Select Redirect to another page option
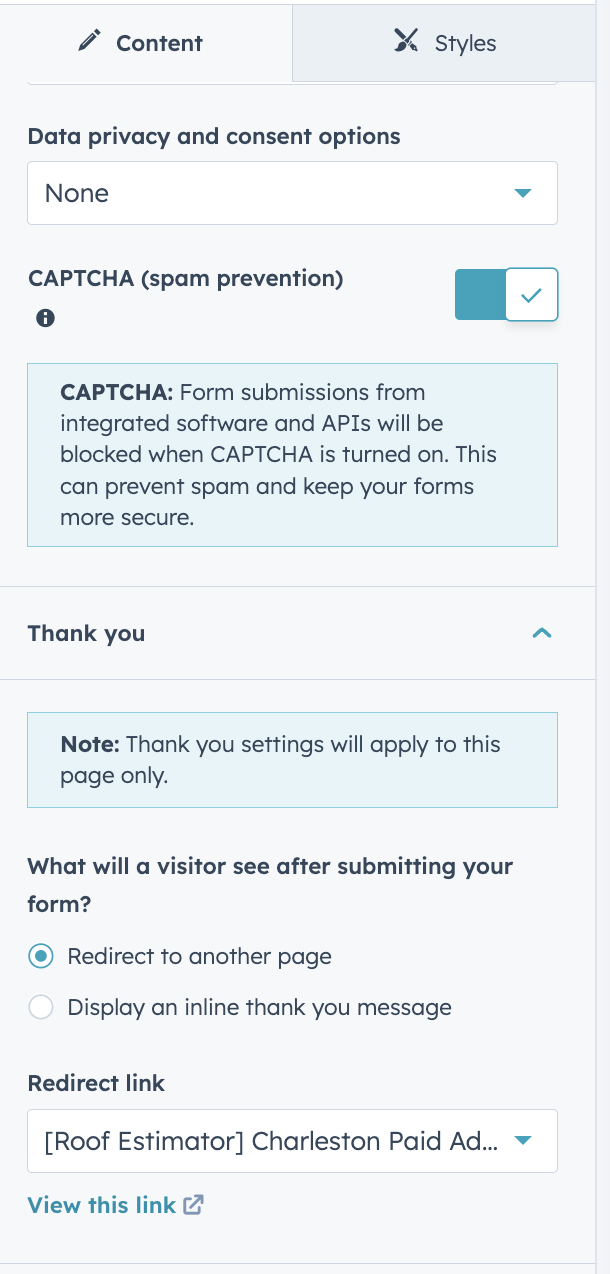Image resolution: width=610 pixels, height=1274 pixels. 41,956
